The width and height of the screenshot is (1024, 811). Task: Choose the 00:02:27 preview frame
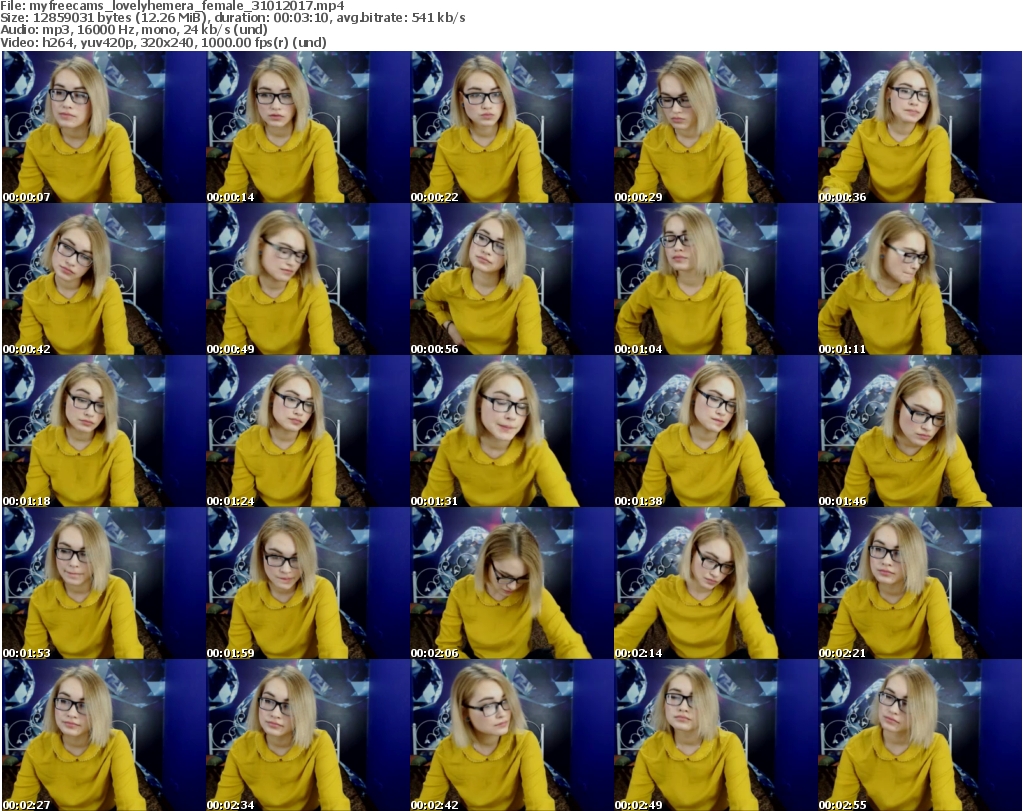(104, 735)
